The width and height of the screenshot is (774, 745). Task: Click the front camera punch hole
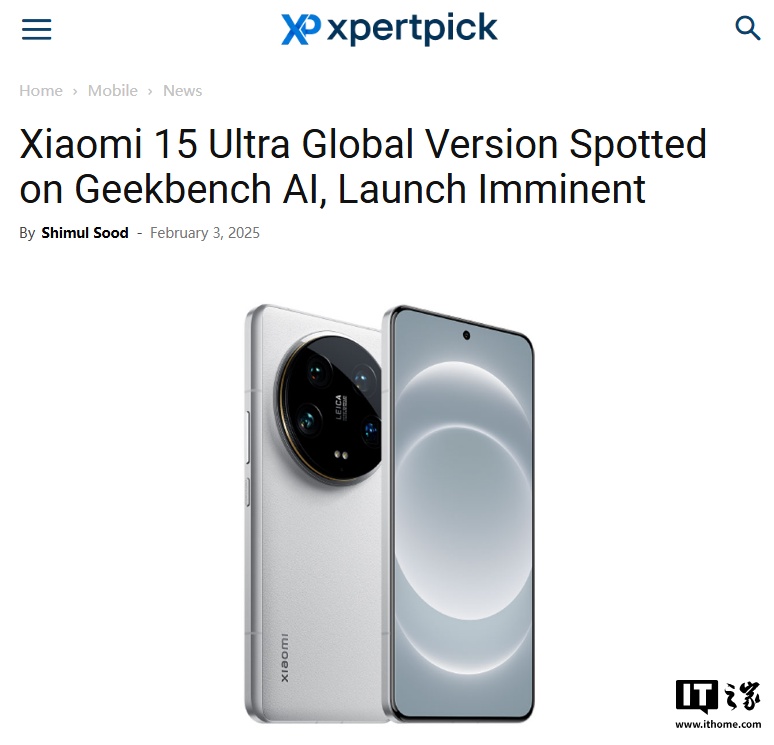(x=466, y=336)
